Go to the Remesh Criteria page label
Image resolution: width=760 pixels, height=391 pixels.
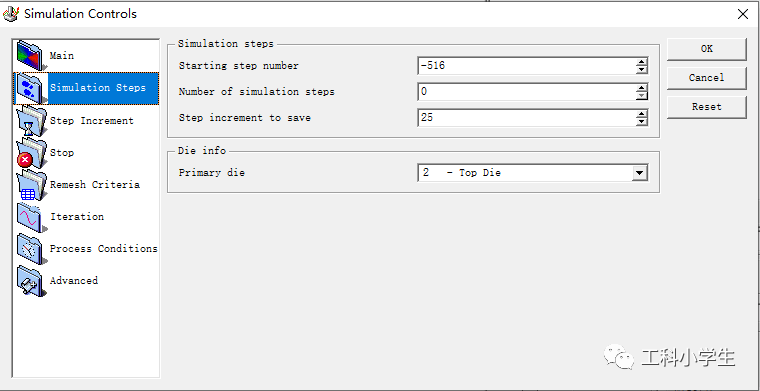[95, 185]
